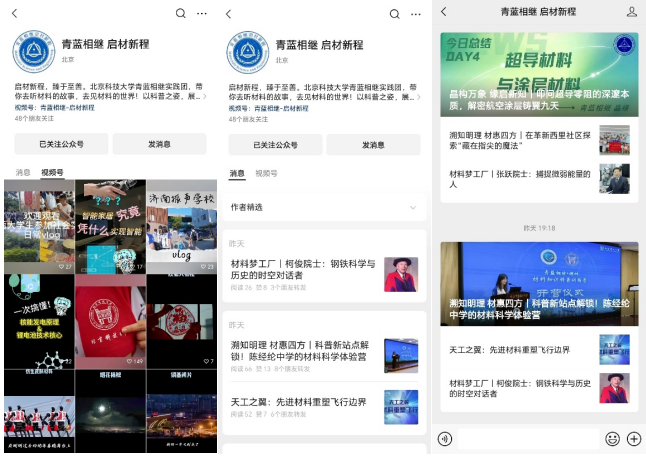Select 视频号 tab in left screen
The height and width of the screenshot is (457, 646).
click(x=52, y=172)
